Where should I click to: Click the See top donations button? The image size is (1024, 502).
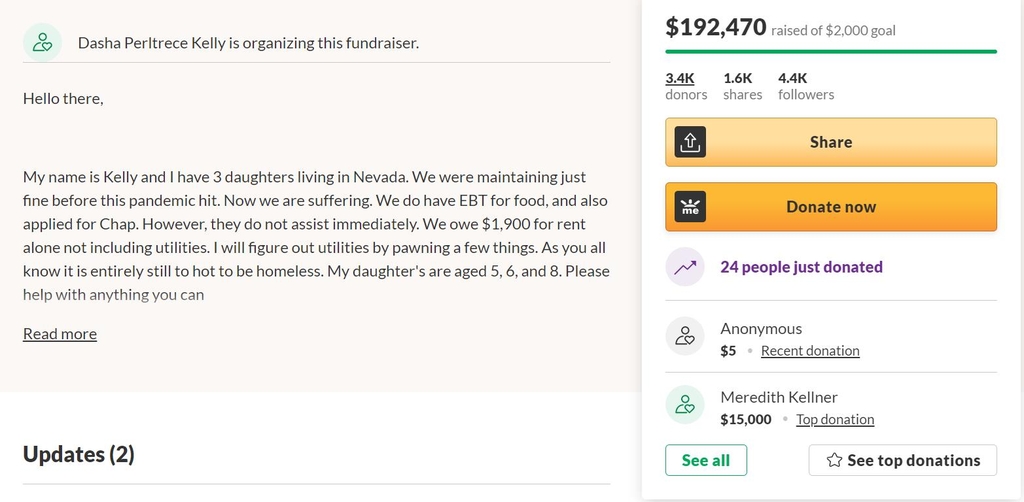pyautogui.click(x=903, y=460)
